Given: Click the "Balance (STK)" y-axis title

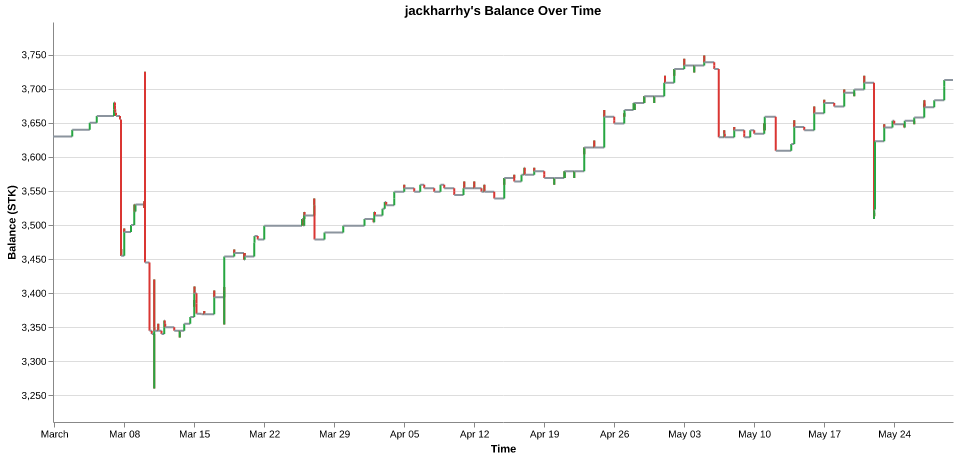Looking at the screenshot, I should 12,223.
